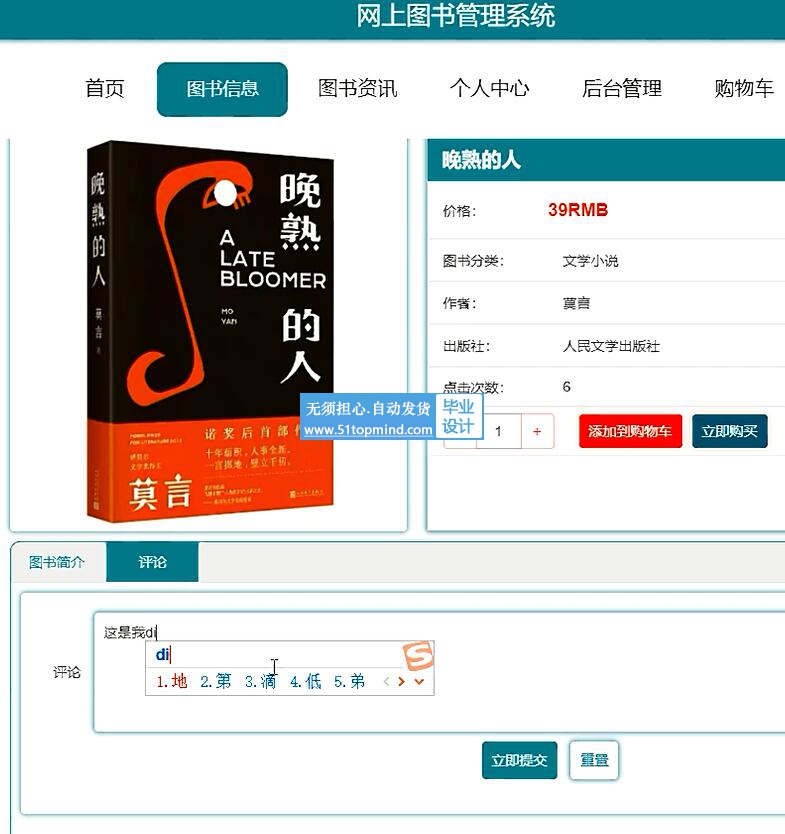
Task: Click the author name 莫言 in details
Action: coord(577,303)
